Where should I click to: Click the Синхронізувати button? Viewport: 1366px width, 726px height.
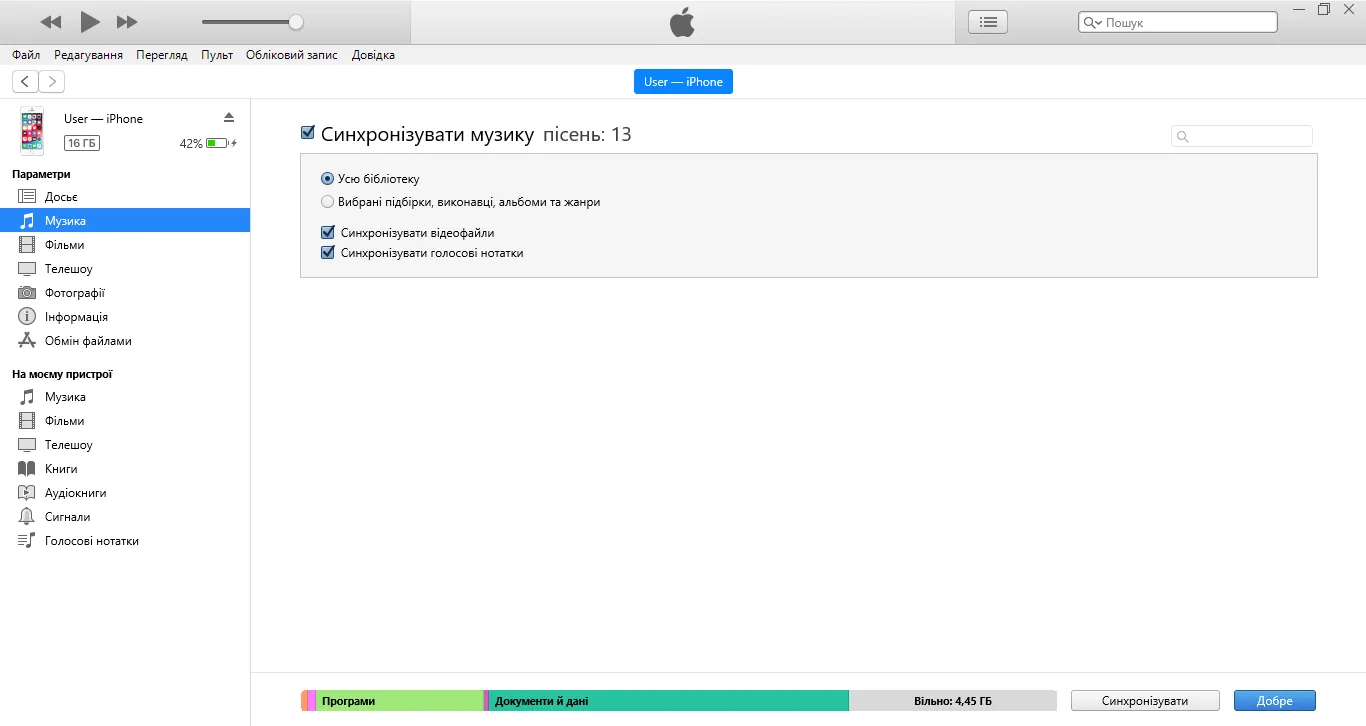click(x=1144, y=701)
